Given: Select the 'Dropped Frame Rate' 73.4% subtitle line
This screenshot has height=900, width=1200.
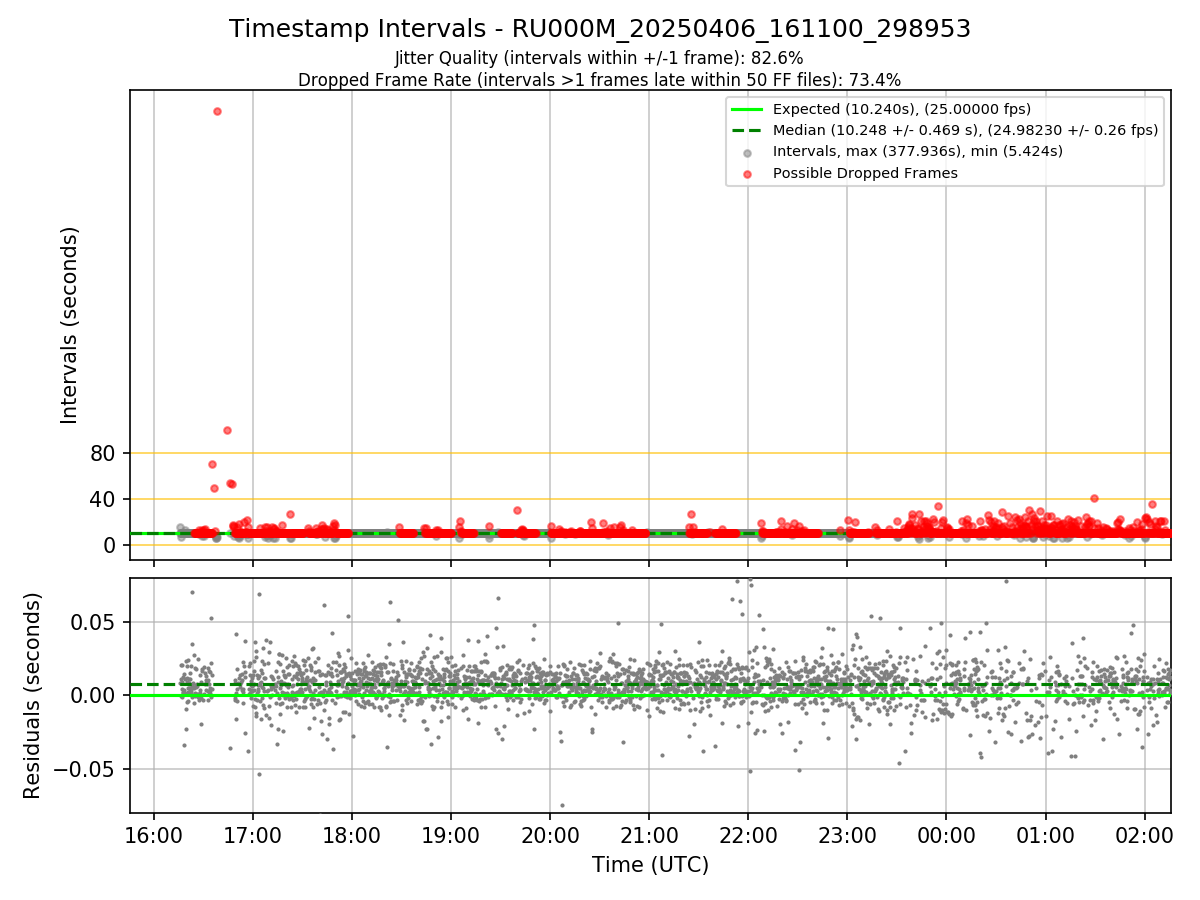Looking at the screenshot, I should click(600, 80).
